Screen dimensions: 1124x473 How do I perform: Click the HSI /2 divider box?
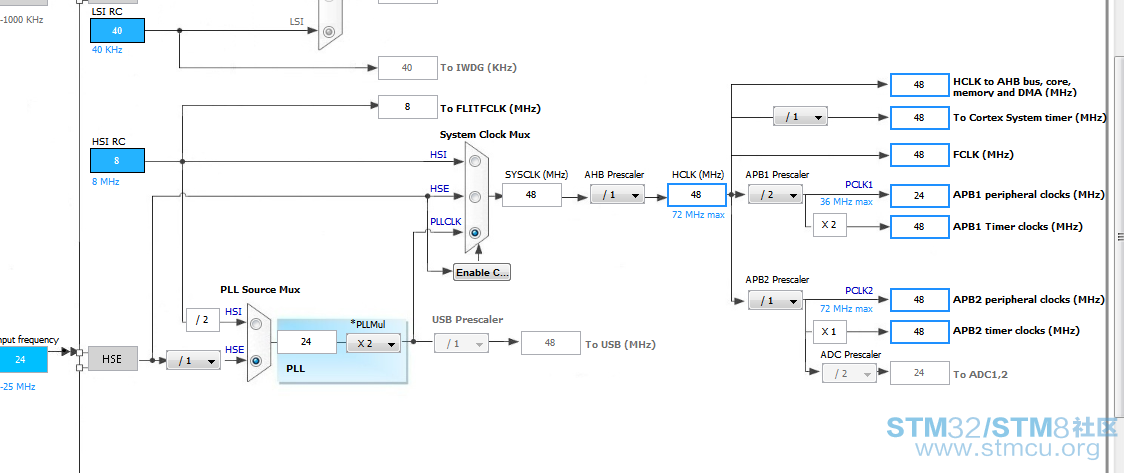click(x=203, y=320)
